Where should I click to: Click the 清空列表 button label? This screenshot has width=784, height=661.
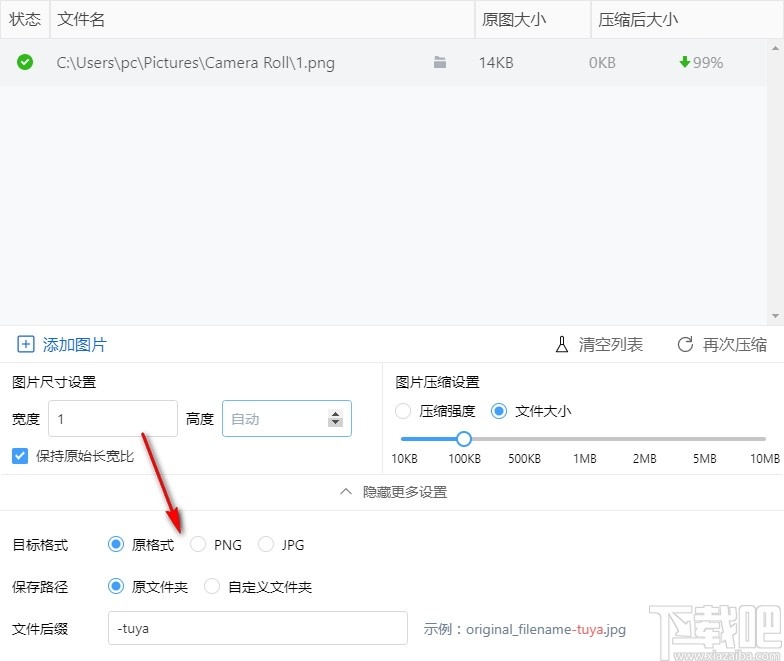coord(610,344)
